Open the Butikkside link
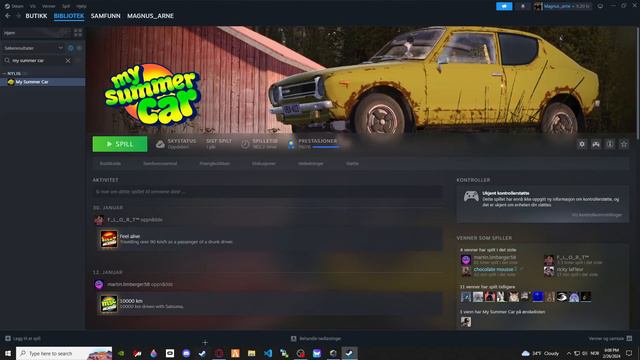This screenshot has width=640, height=360. [110, 163]
